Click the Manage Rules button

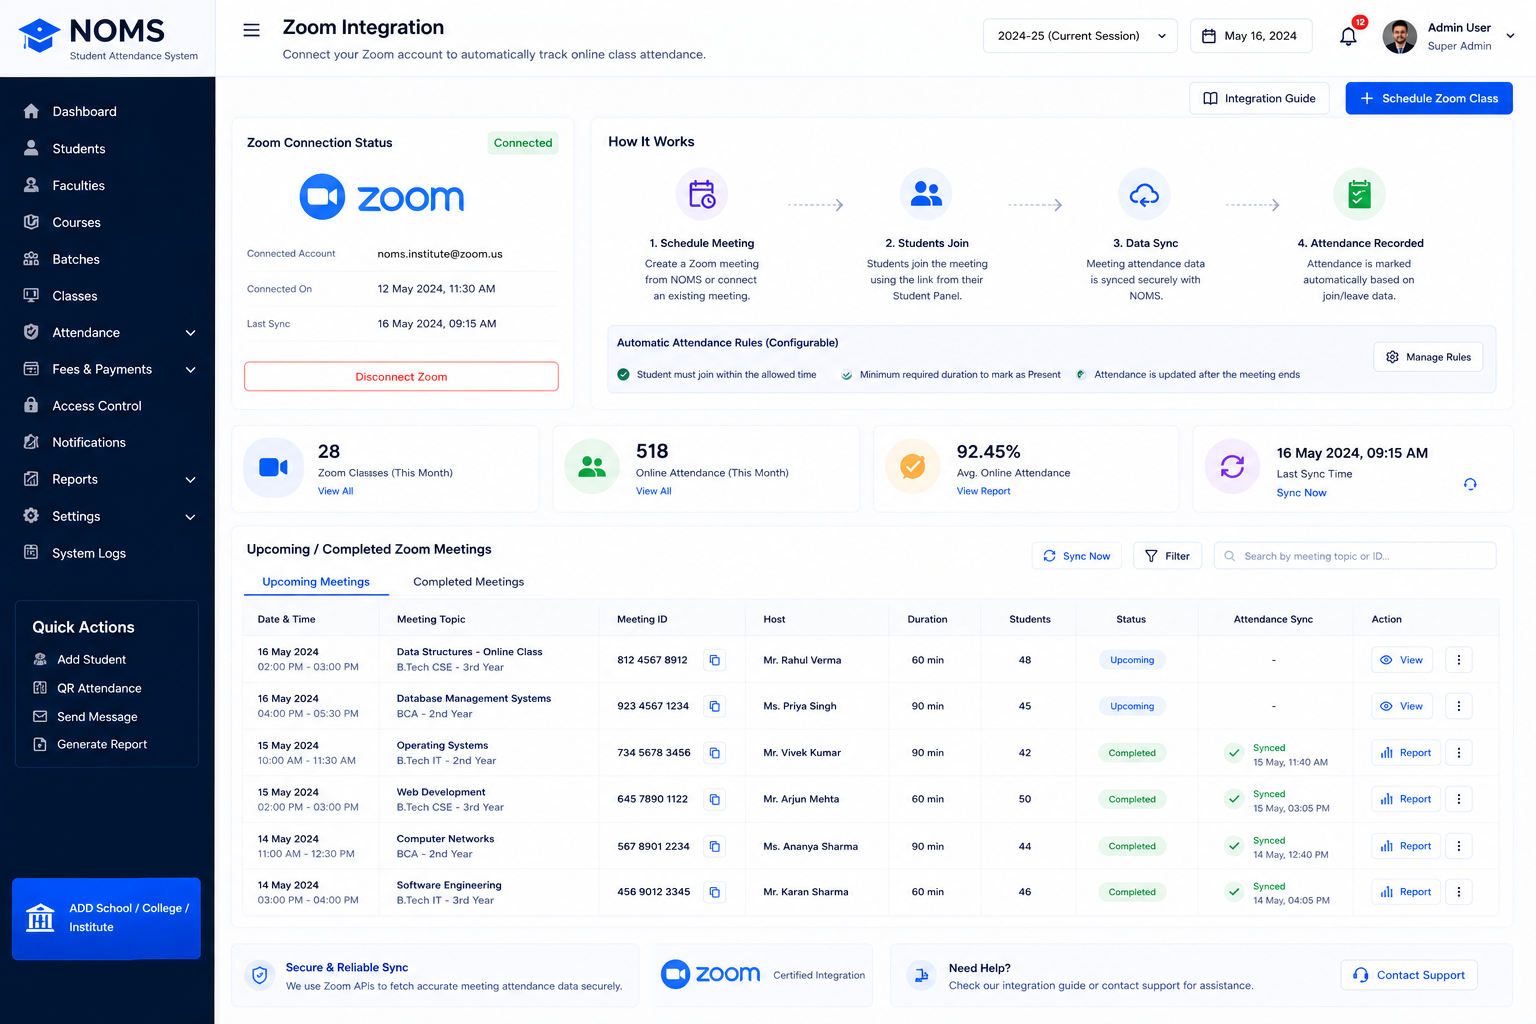(1428, 357)
